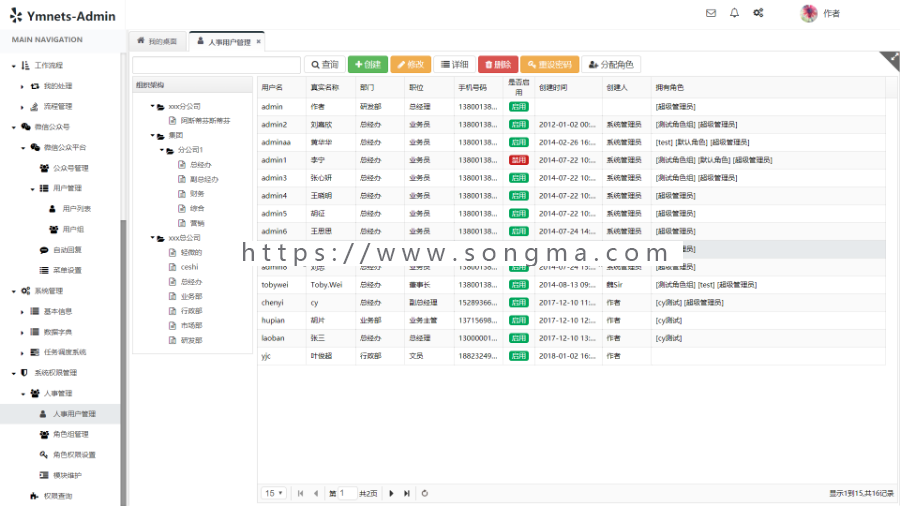
Task: Collapse the 系统权限管理 sidebar group
Action: [x=14, y=373]
